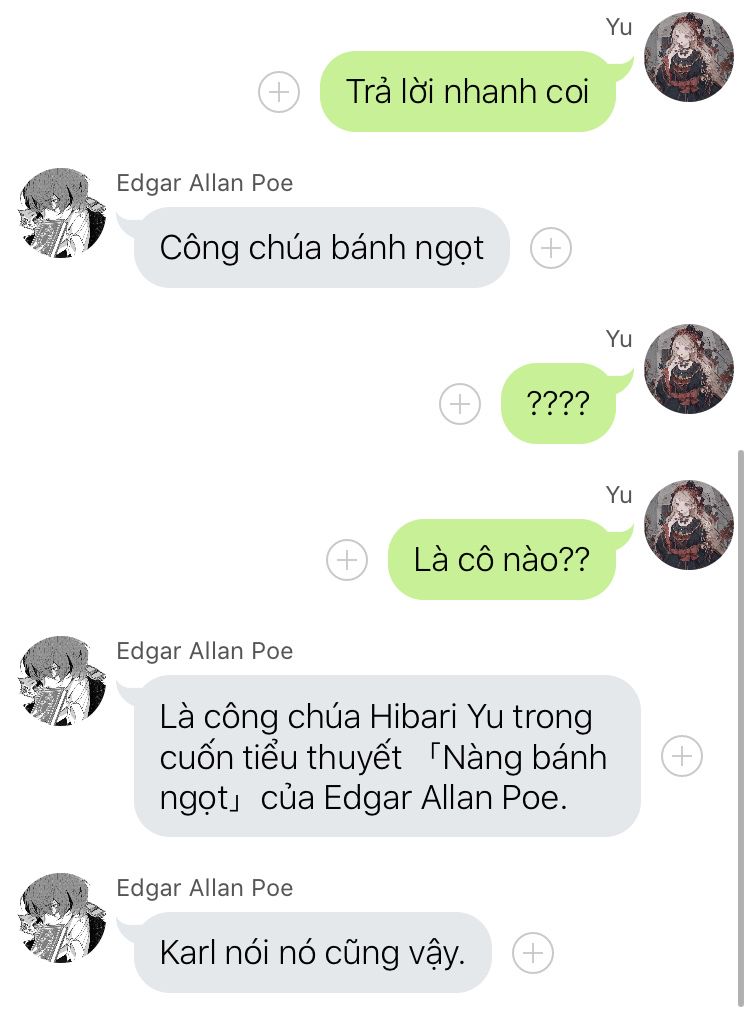Tap plus icon beside "????" message

pos(460,404)
